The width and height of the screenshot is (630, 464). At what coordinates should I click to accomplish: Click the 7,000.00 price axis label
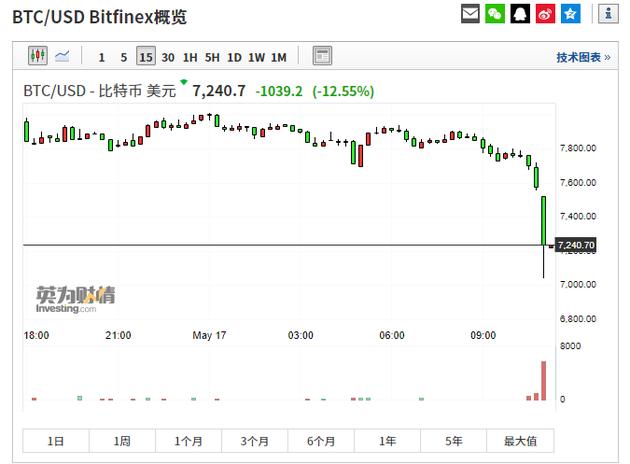(x=578, y=284)
